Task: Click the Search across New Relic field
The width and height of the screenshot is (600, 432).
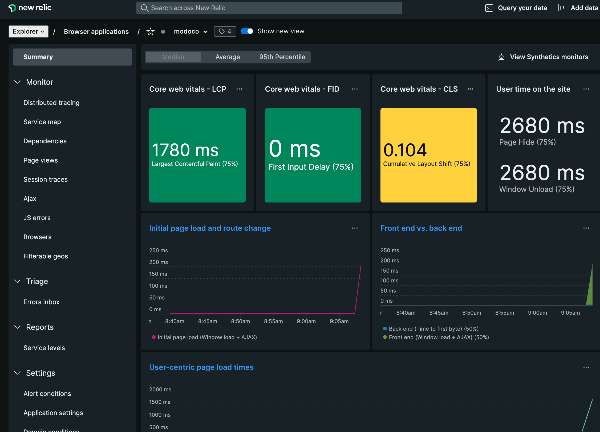Action: pyautogui.click(x=269, y=8)
